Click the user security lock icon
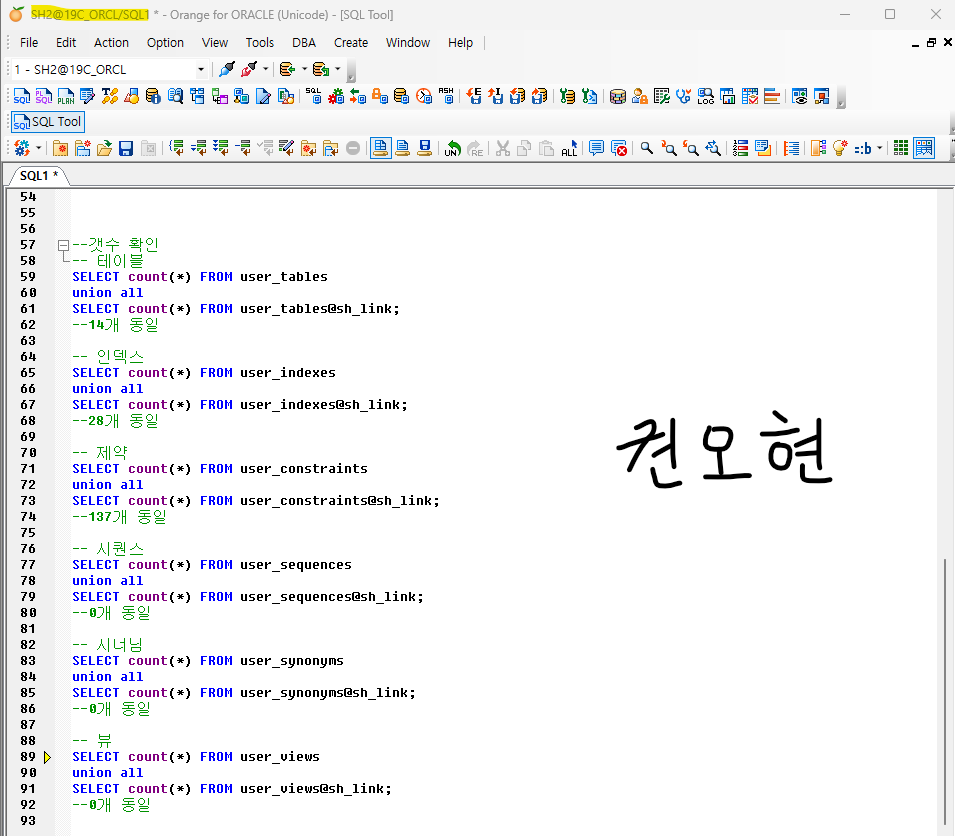The width and height of the screenshot is (955, 836). point(640,96)
